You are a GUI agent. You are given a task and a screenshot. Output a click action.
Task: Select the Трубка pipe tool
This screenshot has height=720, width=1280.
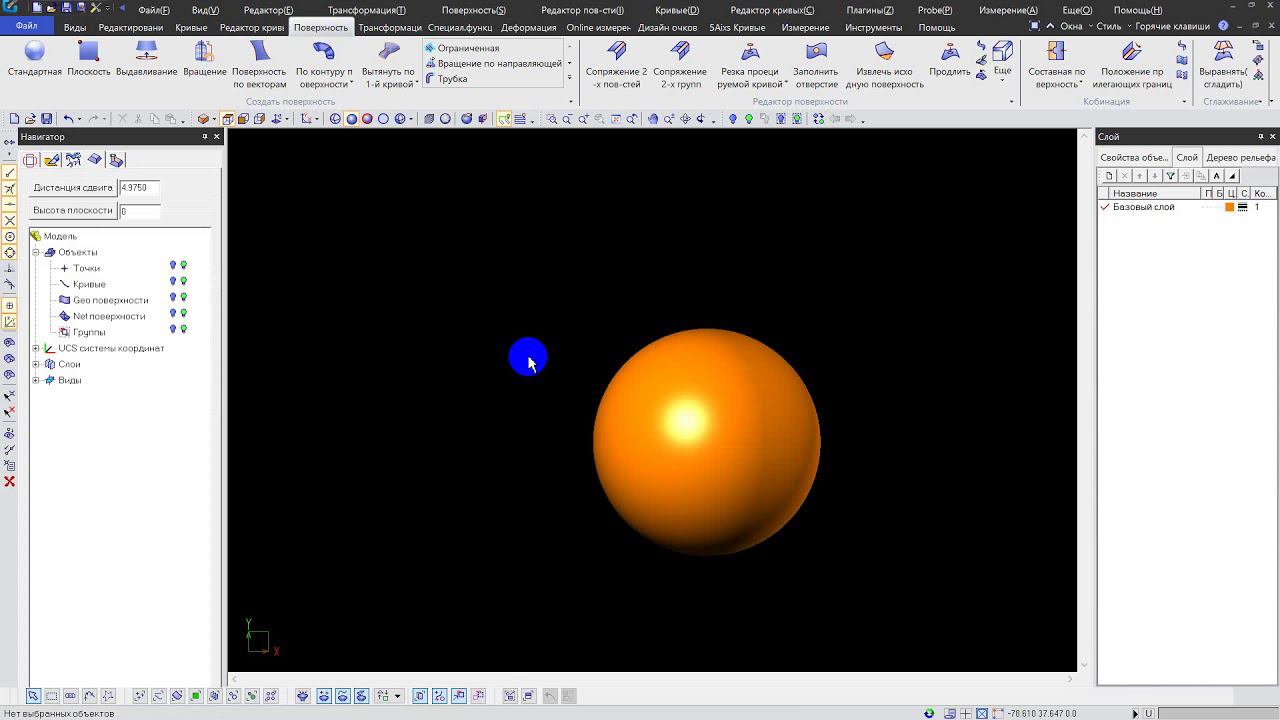[x=446, y=79]
